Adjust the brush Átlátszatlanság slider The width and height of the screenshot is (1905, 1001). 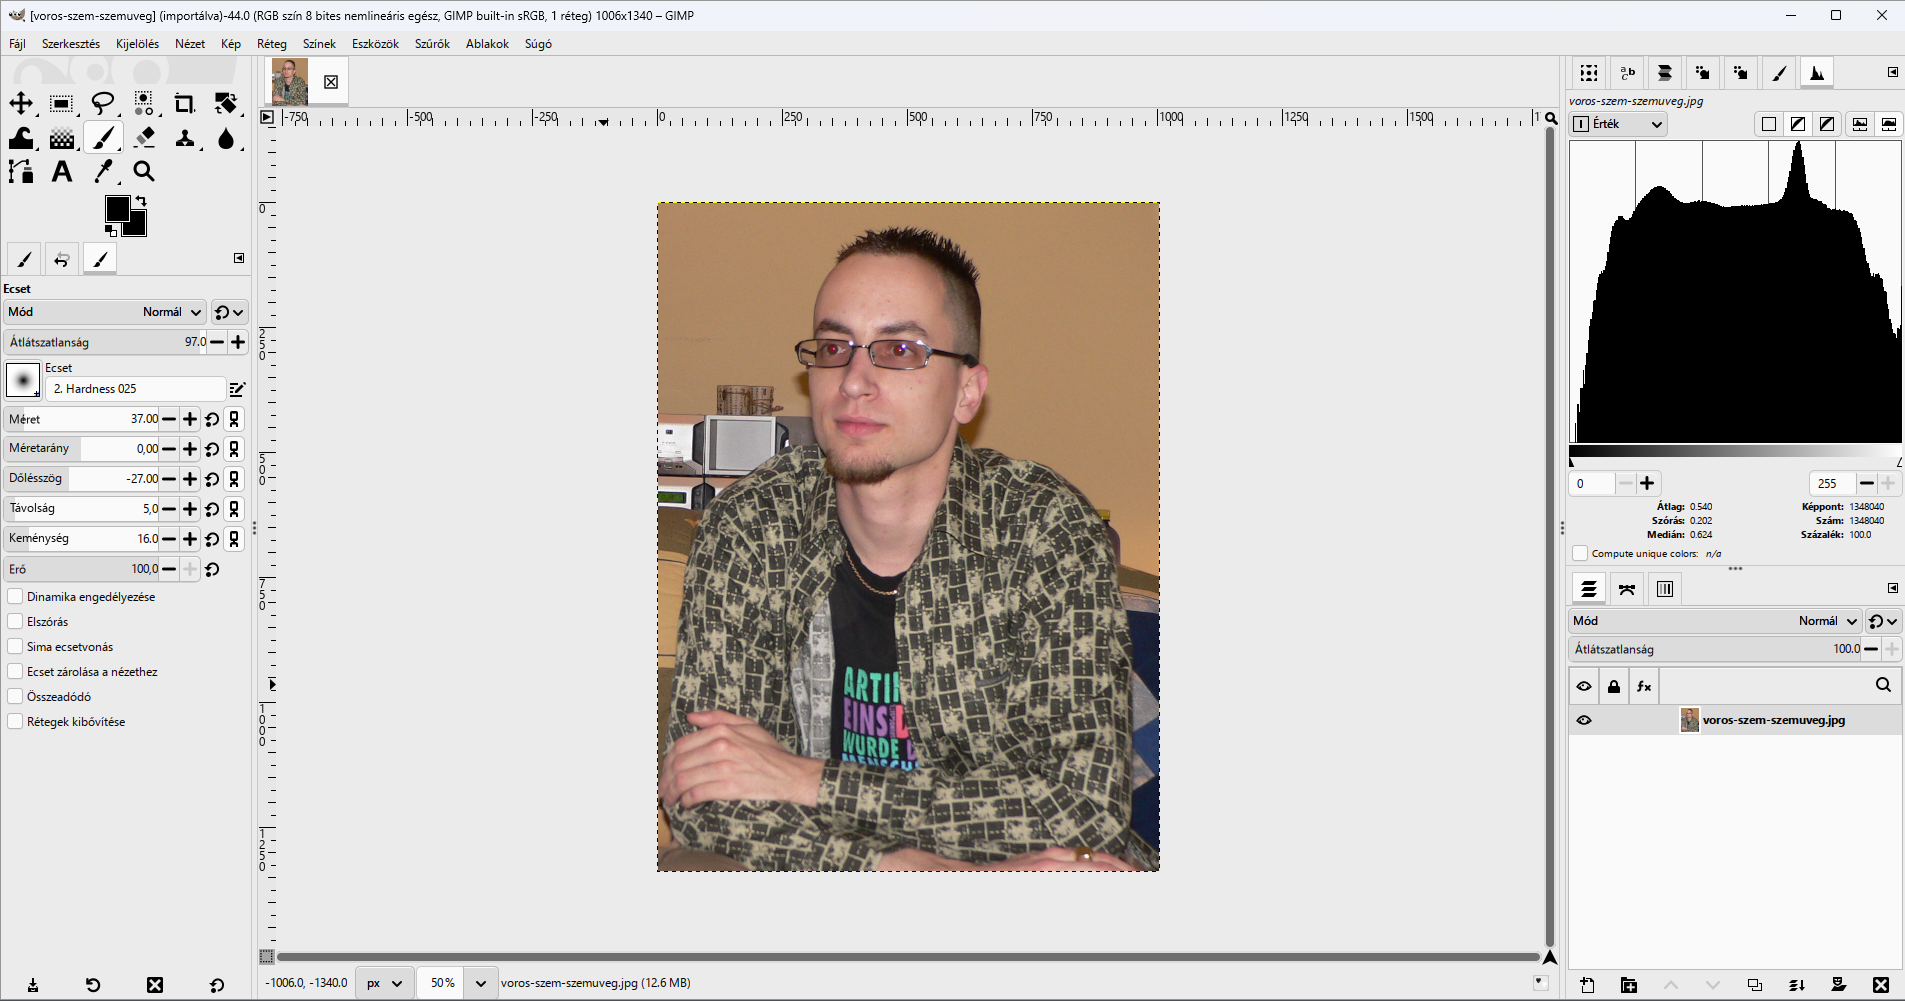tap(105, 342)
